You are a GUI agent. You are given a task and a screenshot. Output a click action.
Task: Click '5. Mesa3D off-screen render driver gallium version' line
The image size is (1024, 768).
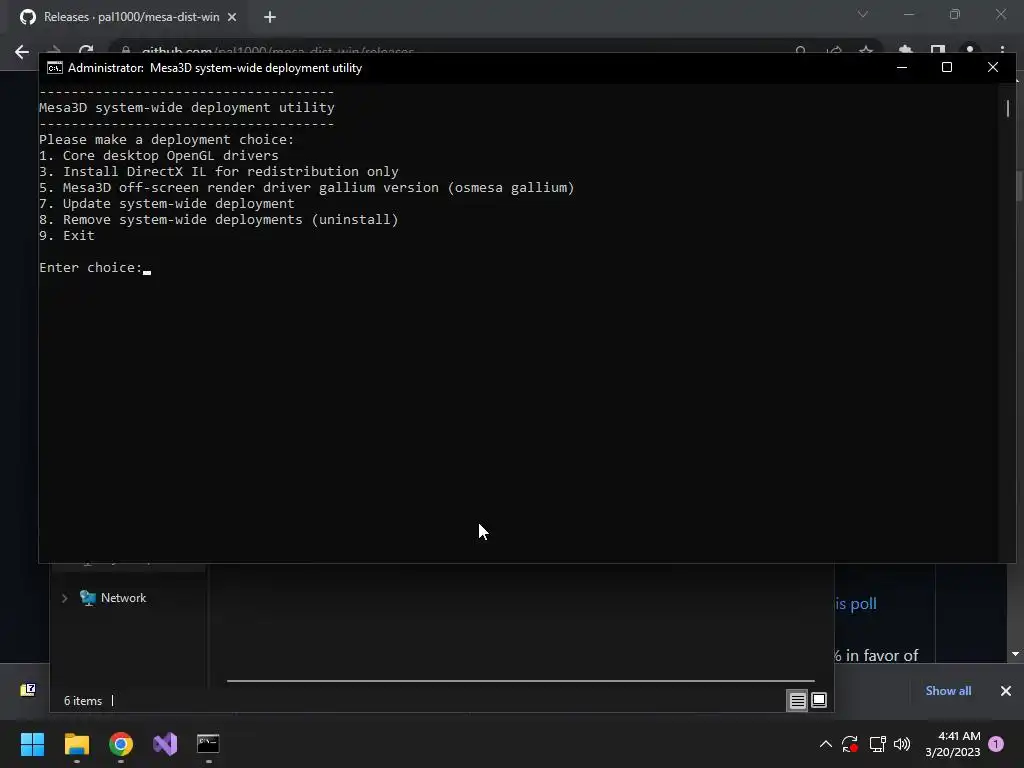tap(306, 188)
